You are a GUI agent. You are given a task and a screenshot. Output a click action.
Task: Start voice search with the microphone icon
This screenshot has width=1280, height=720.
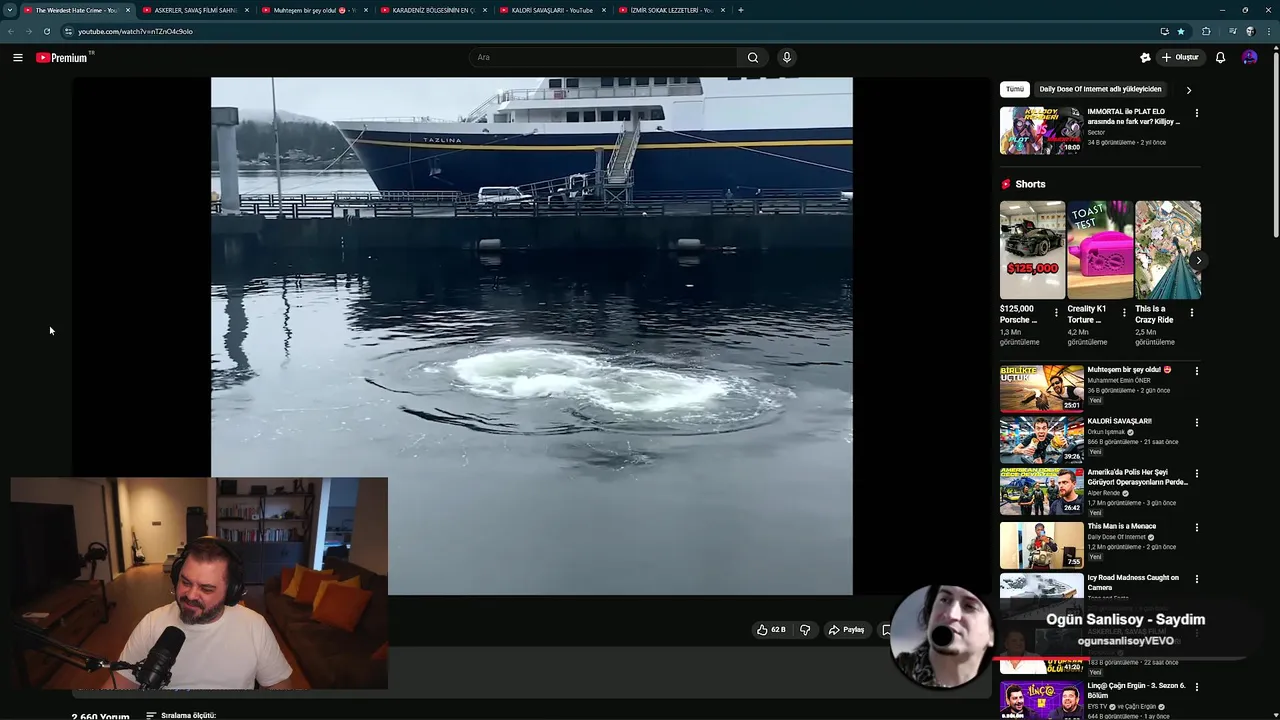coord(787,57)
